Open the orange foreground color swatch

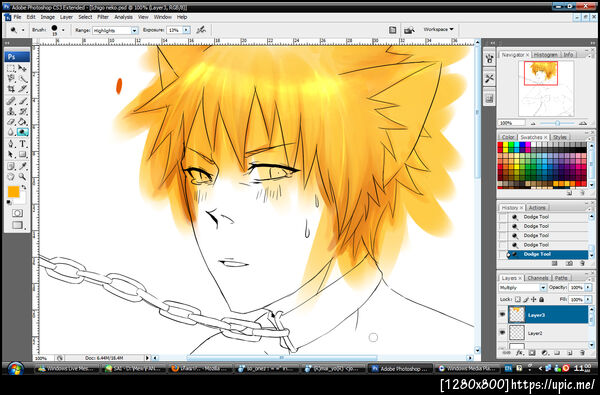coord(13,192)
